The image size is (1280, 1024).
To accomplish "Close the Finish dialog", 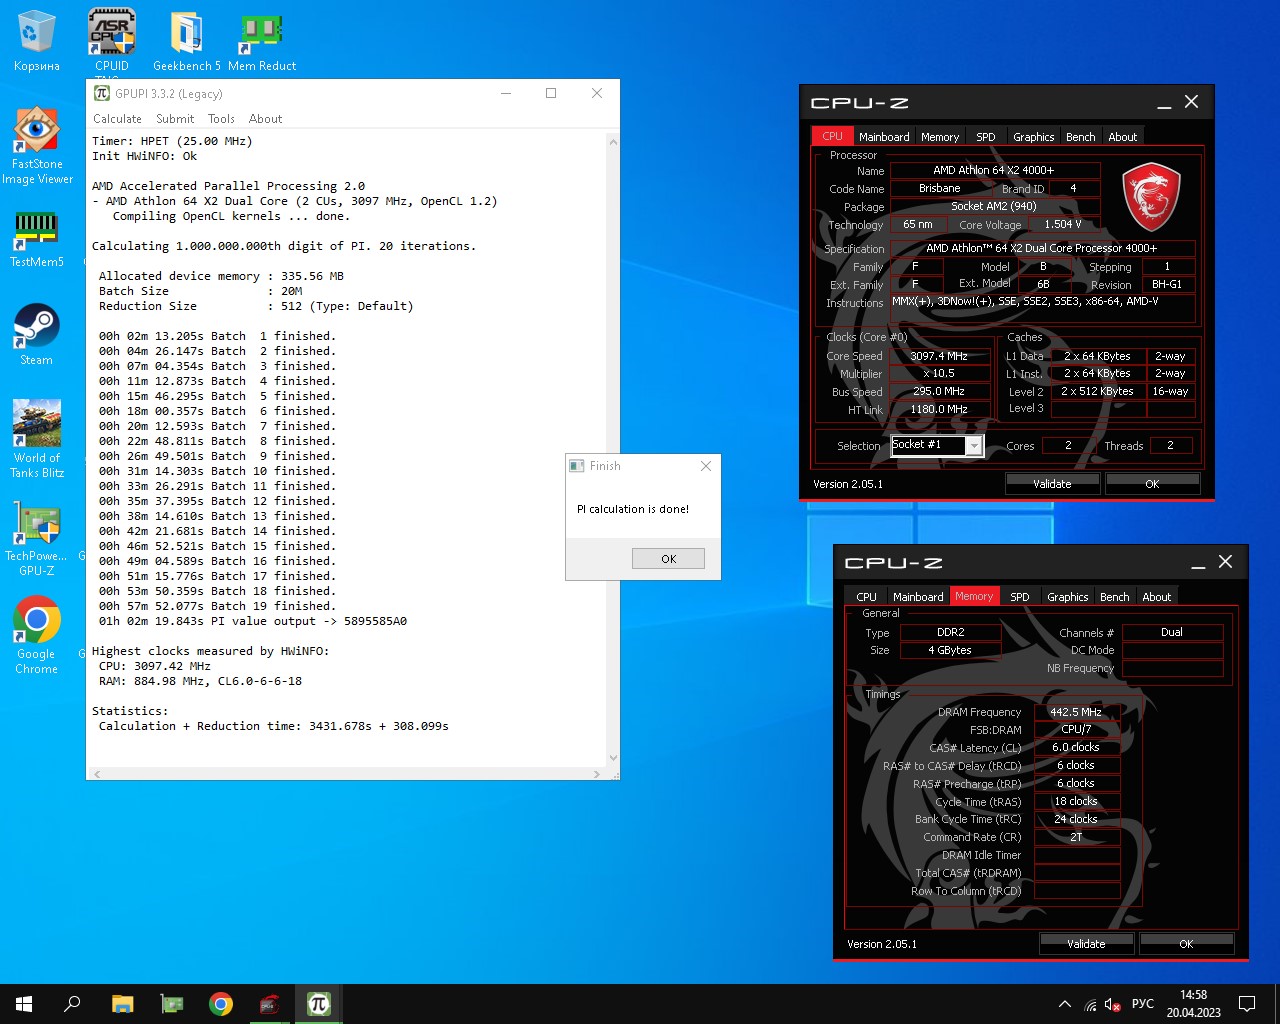I will pyautogui.click(x=706, y=466).
